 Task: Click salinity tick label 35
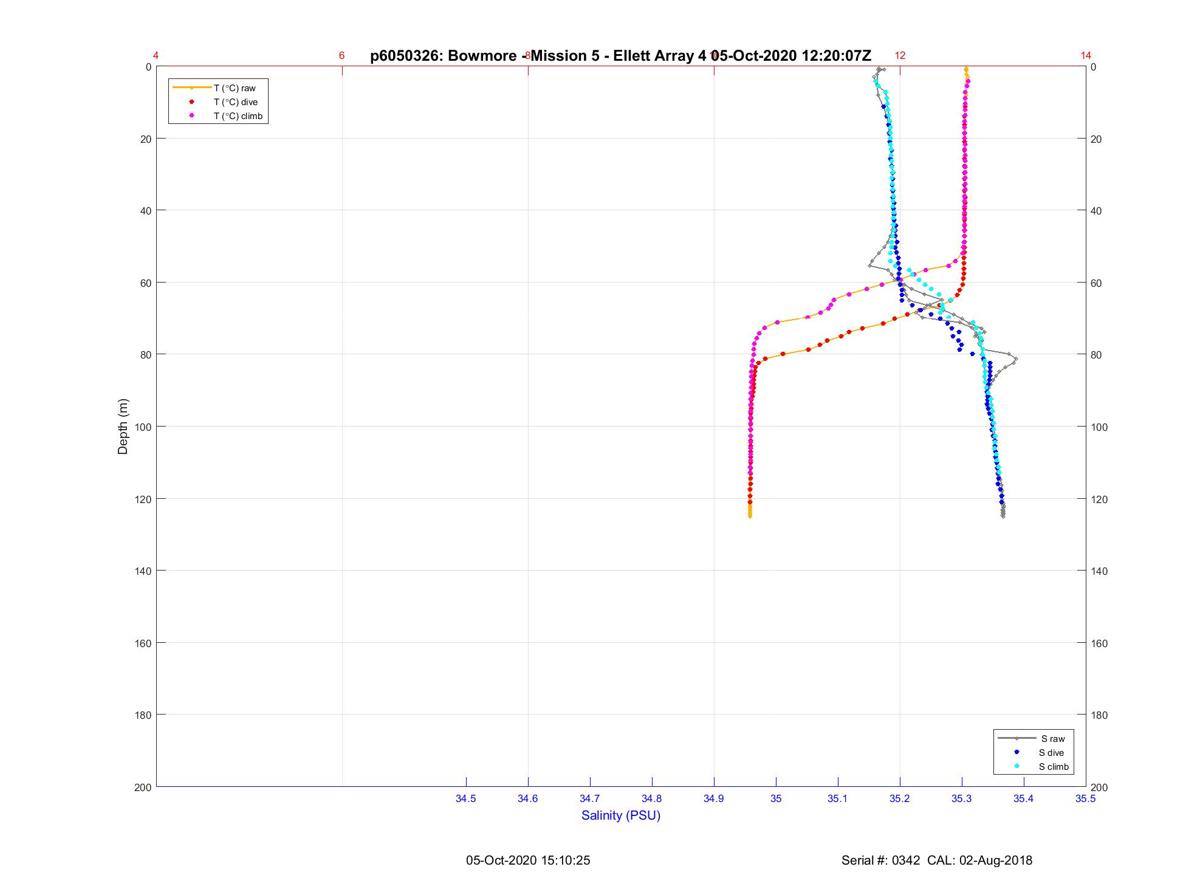pos(776,798)
